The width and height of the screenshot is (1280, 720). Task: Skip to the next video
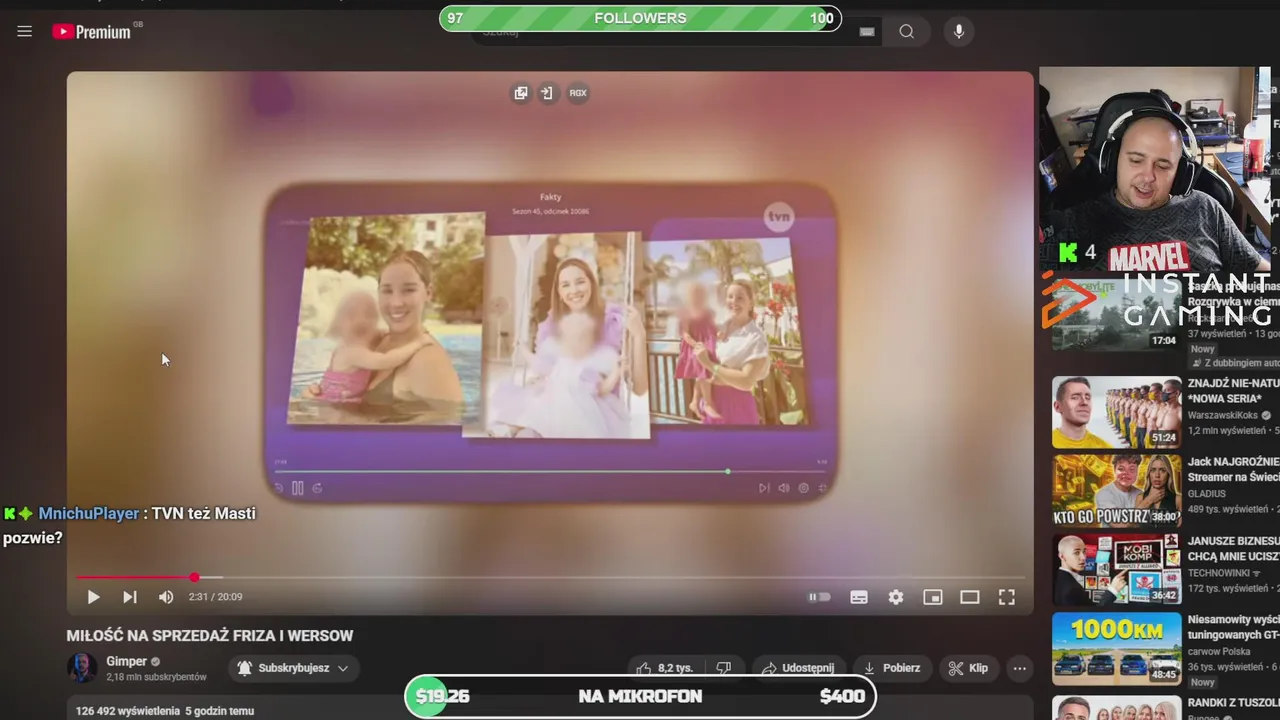130,597
